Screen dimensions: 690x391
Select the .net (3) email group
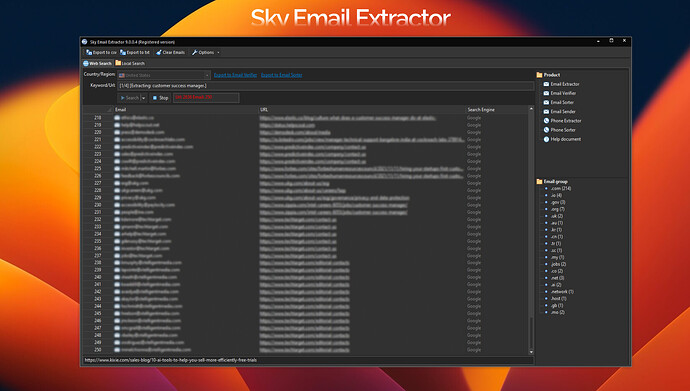coord(557,278)
